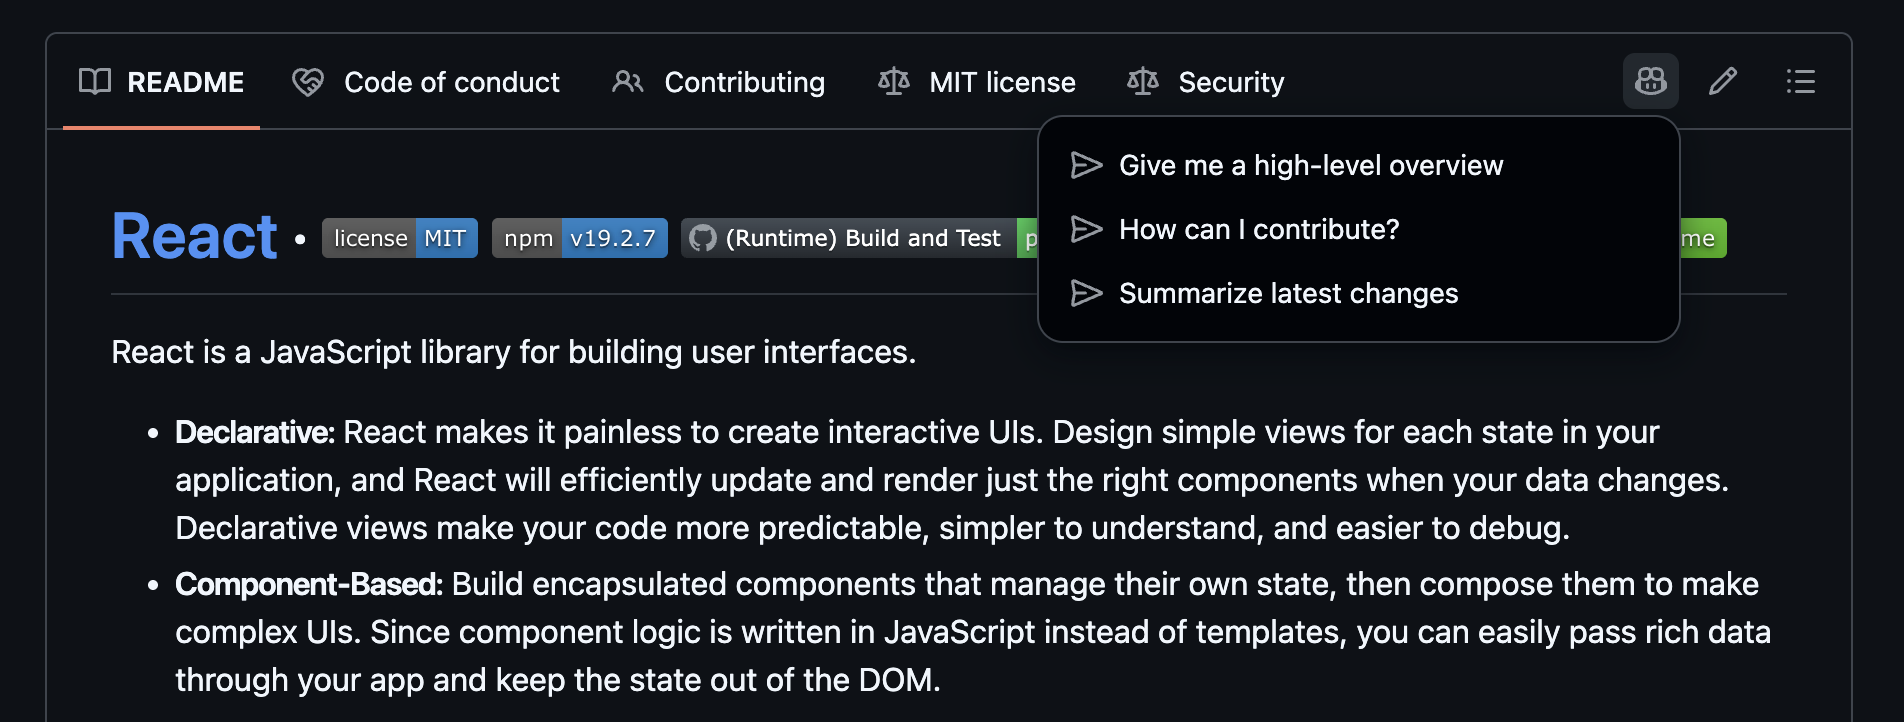Click the arrow icon beside Summarize latest changes
This screenshot has width=1904, height=722.
coord(1086,293)
